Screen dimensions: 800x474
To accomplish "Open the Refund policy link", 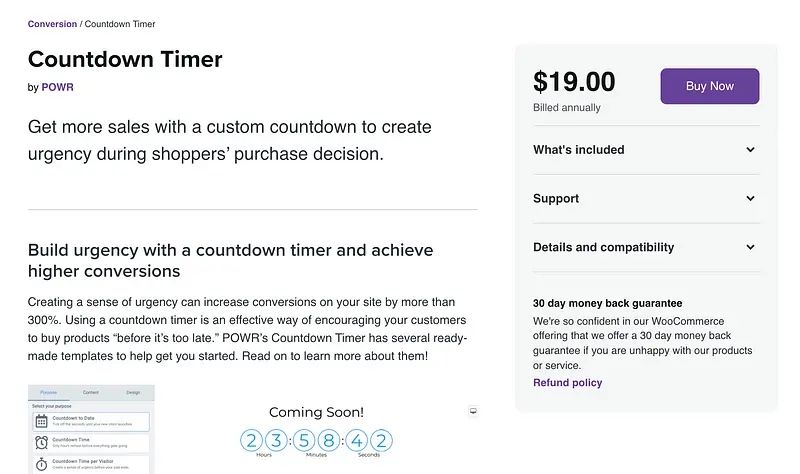I will (567, 382).
